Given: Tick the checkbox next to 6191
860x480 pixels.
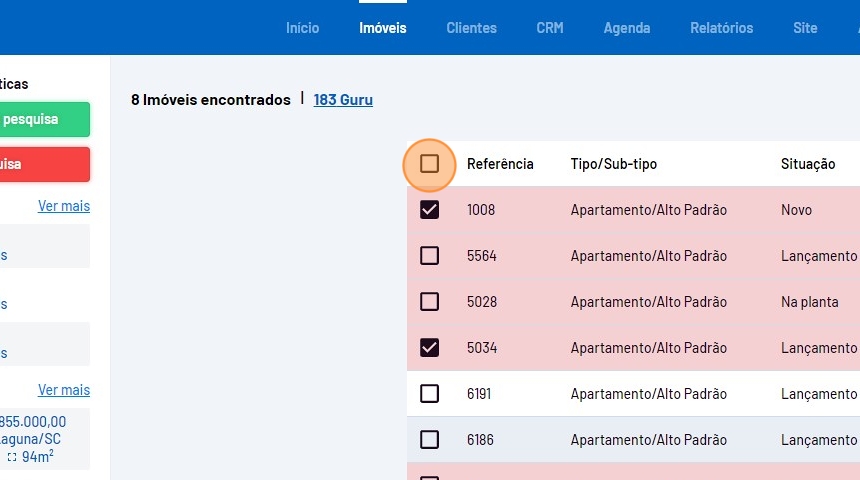Looking at the screenshot, I should [x=429, y=394].
